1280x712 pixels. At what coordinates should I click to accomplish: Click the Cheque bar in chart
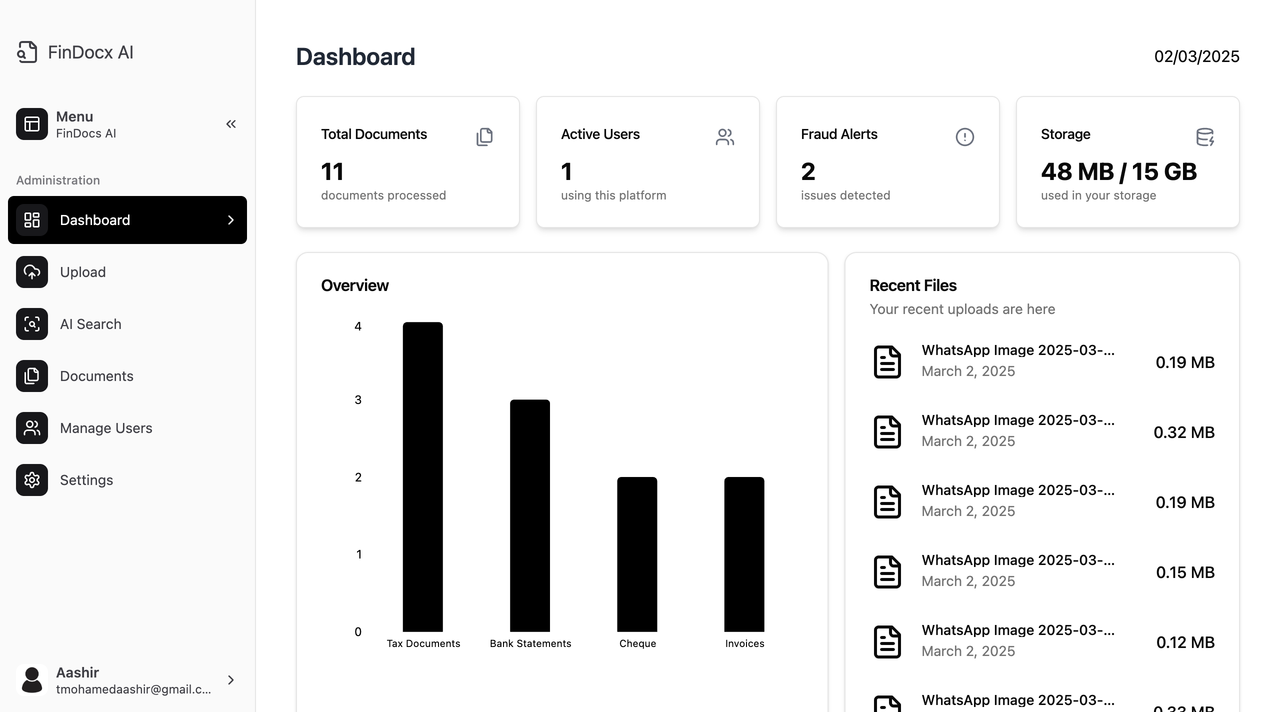637,555
